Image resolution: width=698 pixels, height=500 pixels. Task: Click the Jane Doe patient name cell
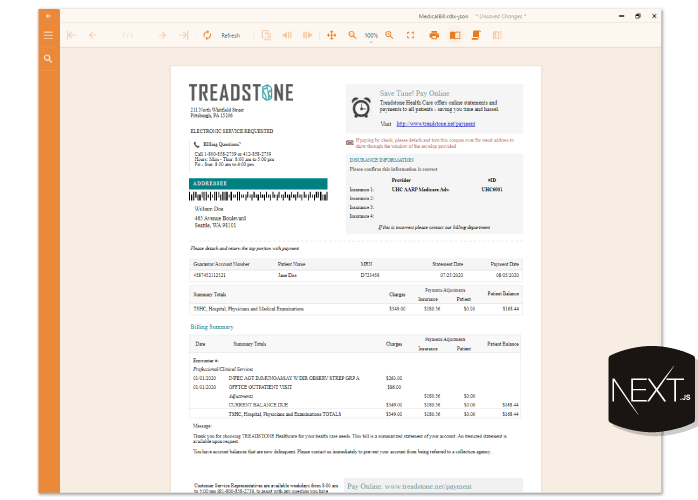287,275
